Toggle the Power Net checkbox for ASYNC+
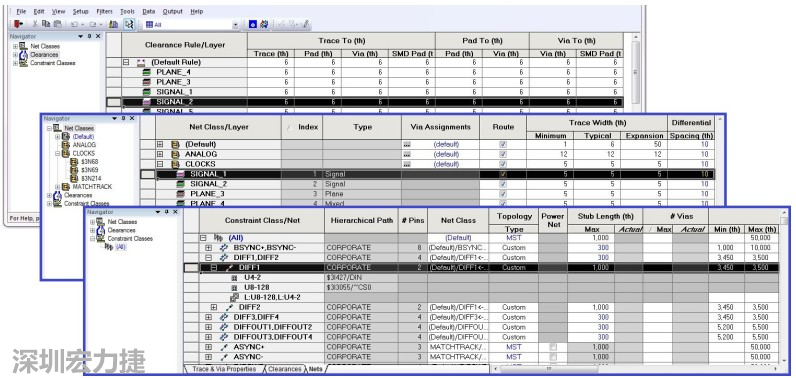Screen dimensions: 796x378 (553, 347)
